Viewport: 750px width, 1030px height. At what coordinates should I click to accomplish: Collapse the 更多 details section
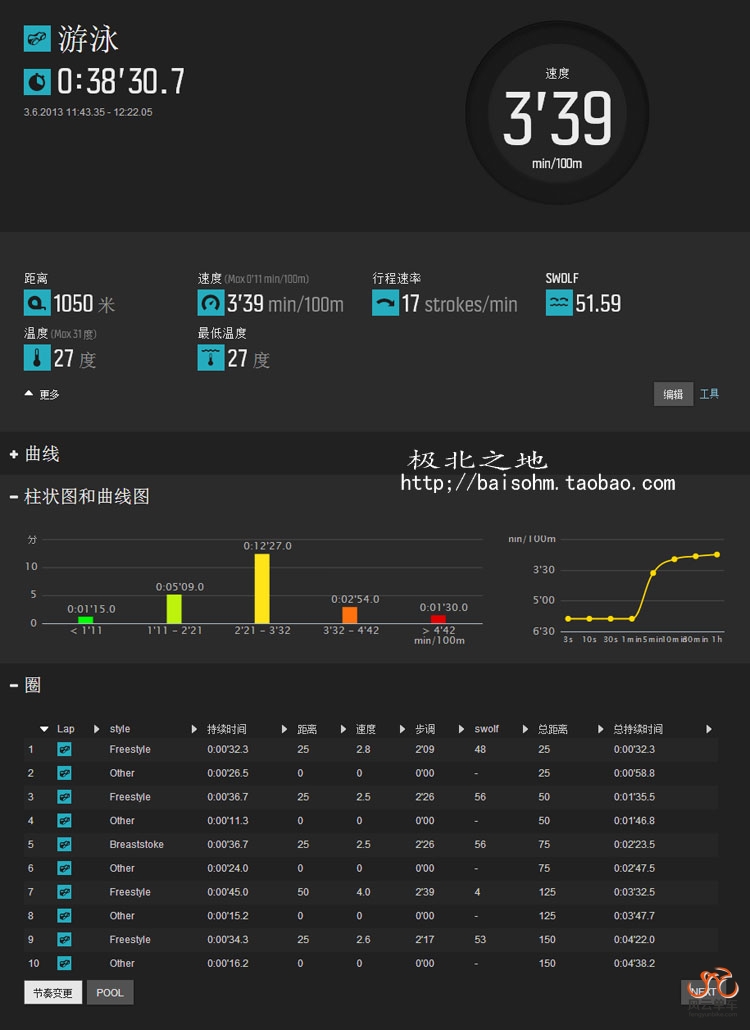(x=42, y=394)
